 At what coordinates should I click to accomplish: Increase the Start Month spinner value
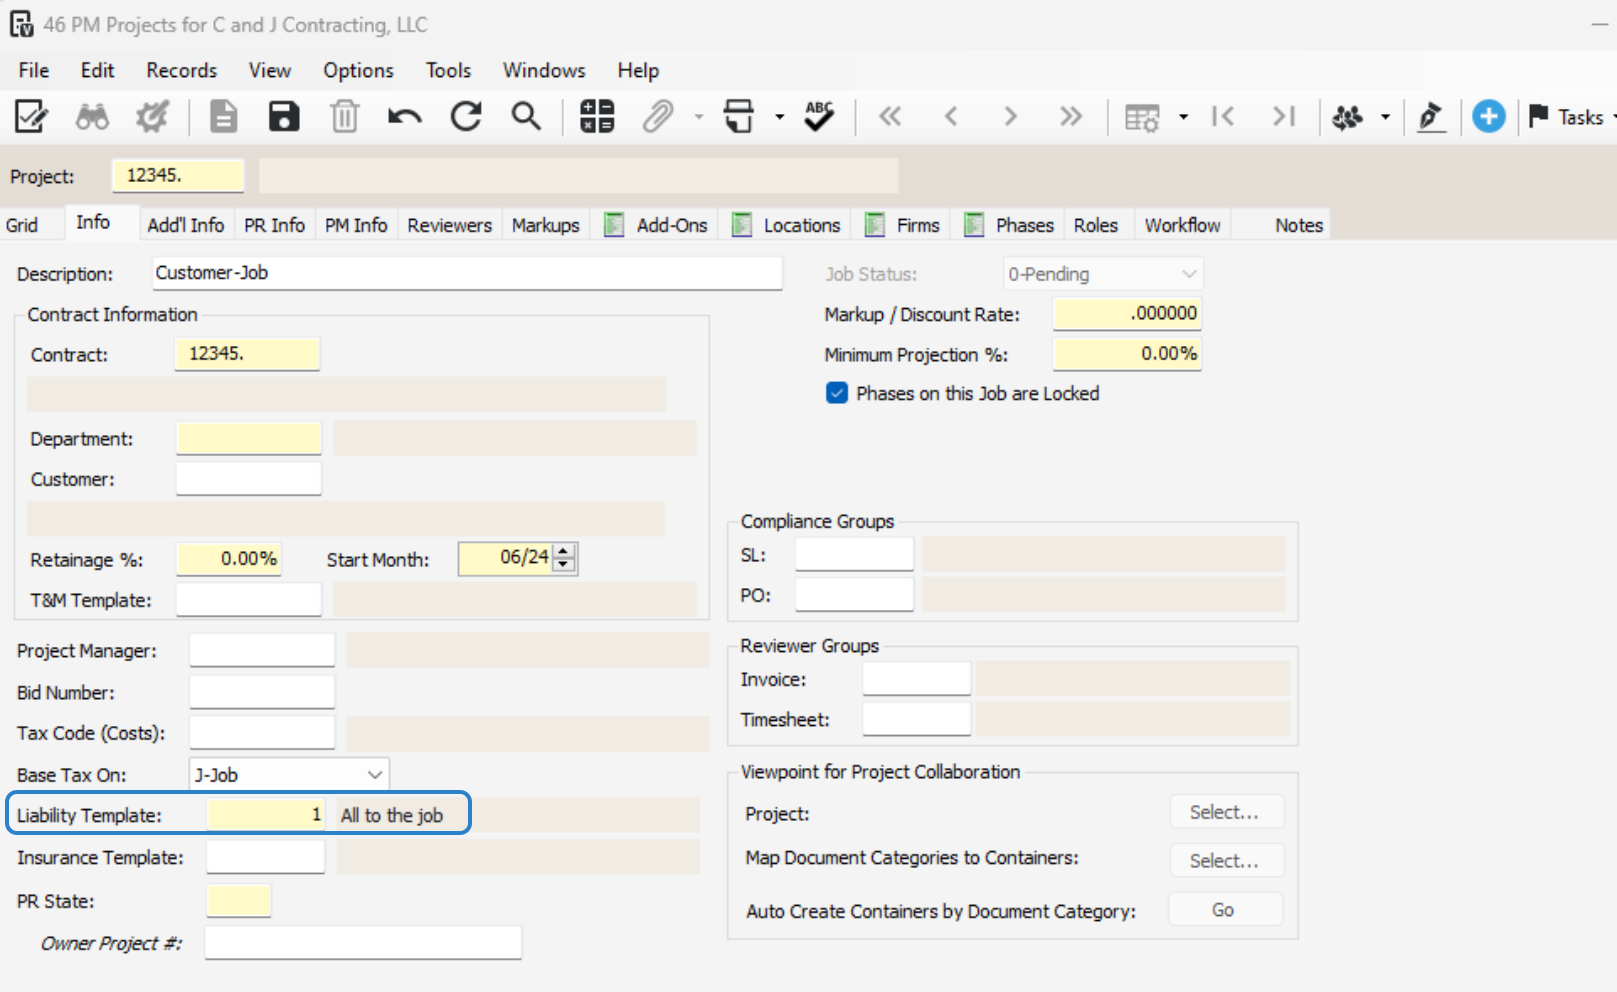564,551
